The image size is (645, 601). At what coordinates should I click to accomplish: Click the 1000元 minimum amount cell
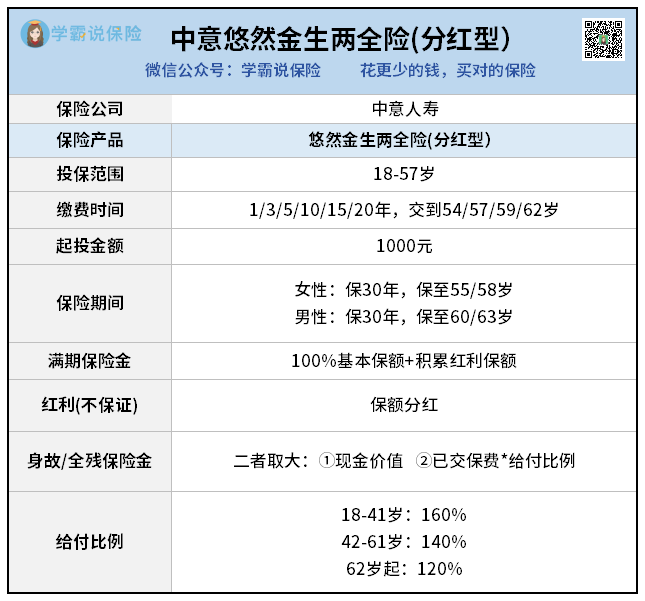click(404, 246)
